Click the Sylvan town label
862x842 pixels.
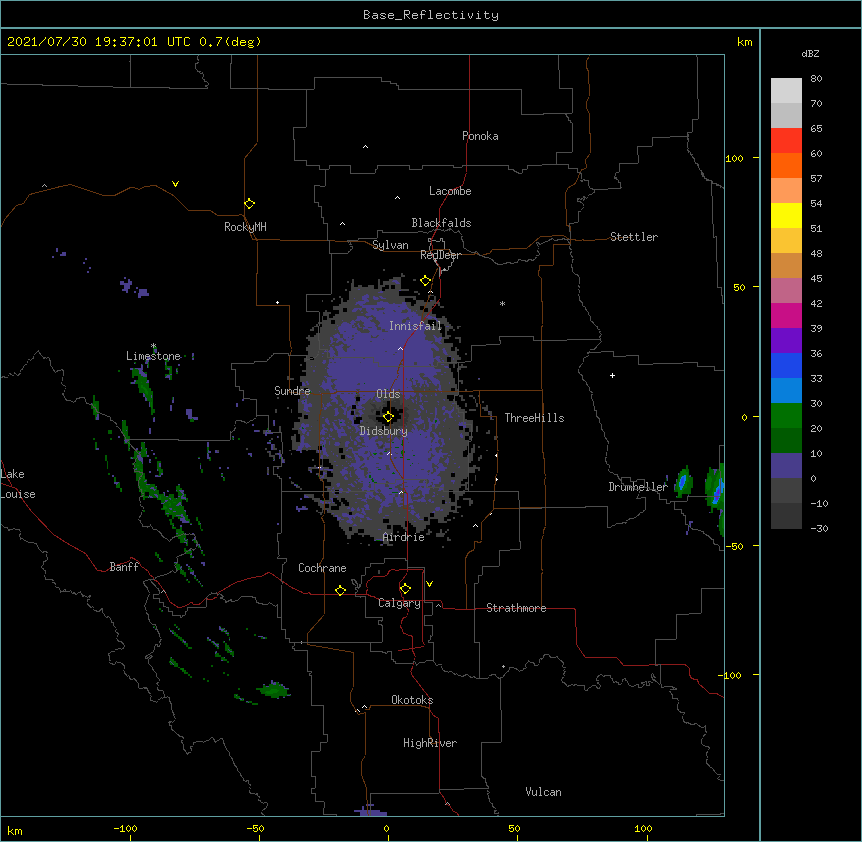pyautogui.click(x=390, y=245)
